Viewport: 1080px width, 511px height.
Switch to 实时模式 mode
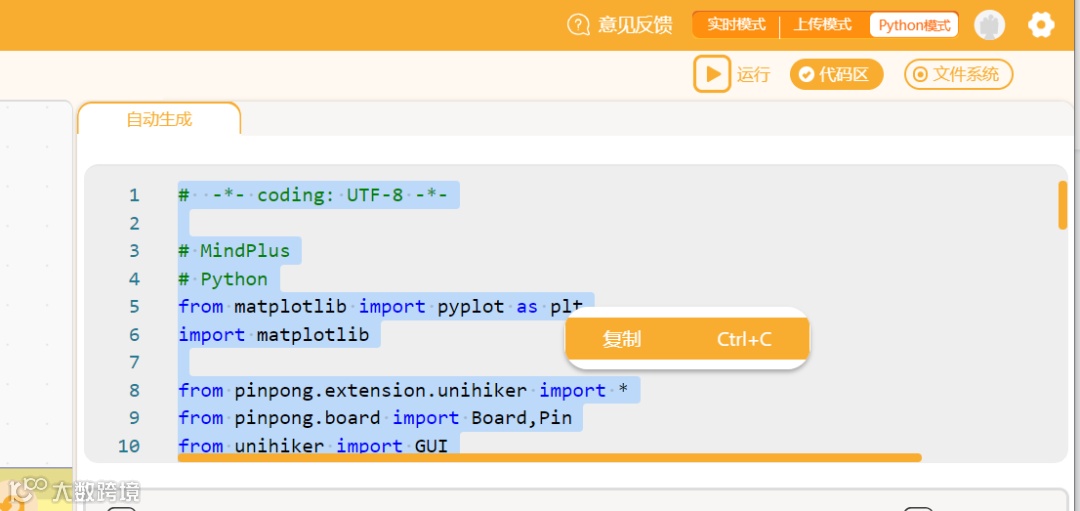pos(736,25)
